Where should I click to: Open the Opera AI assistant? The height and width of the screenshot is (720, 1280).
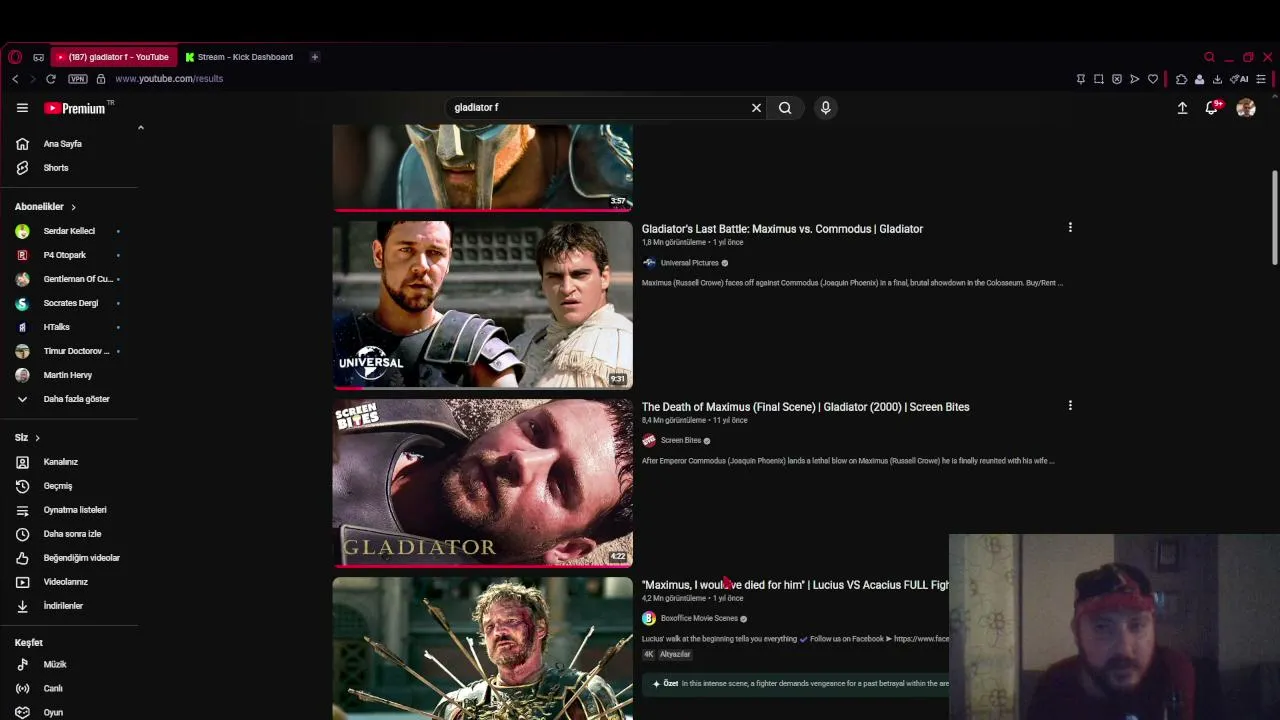pyautogui.click(x=1239, y=79)
